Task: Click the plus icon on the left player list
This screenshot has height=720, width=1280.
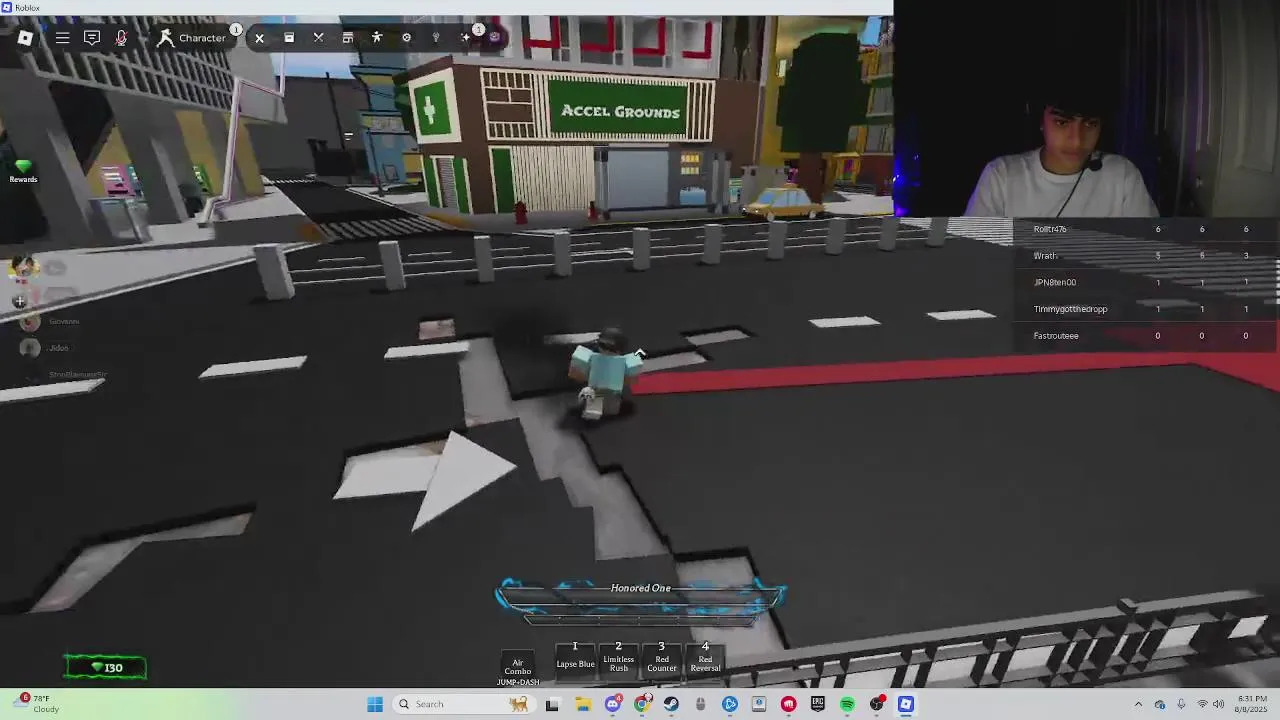Action: point(19,301)
